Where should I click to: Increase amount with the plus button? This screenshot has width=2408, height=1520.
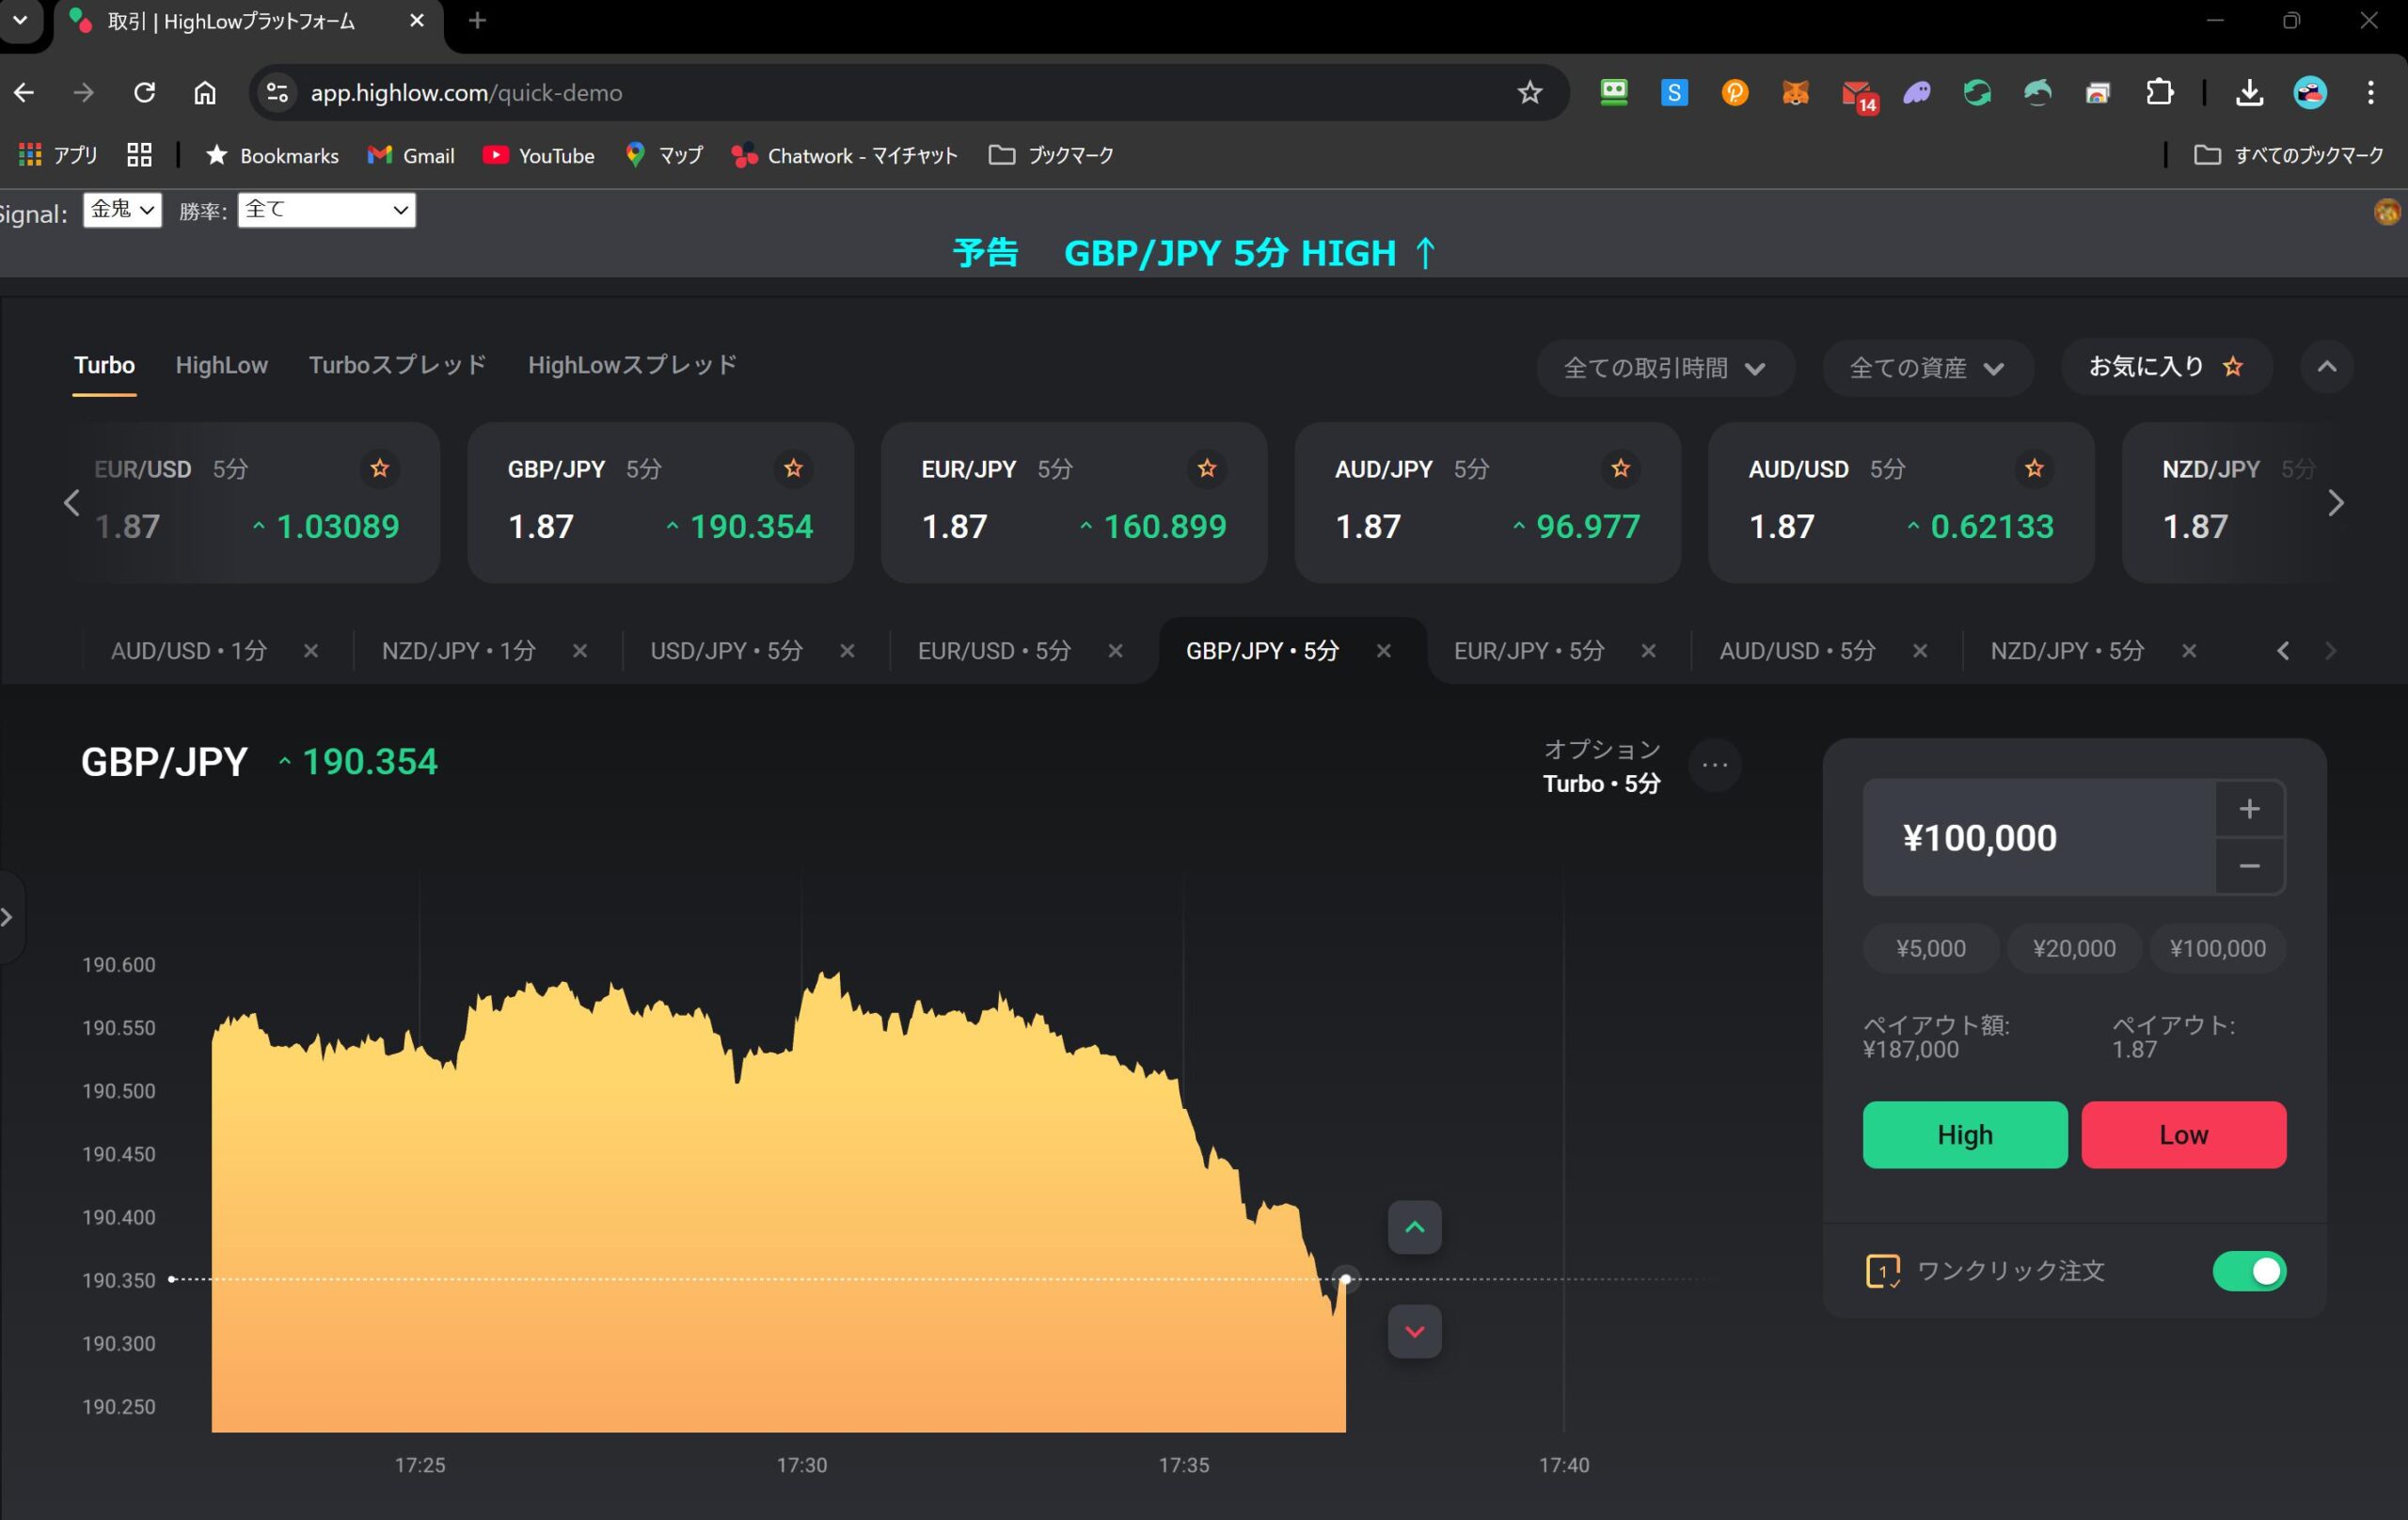click(x=2249, y=809)
